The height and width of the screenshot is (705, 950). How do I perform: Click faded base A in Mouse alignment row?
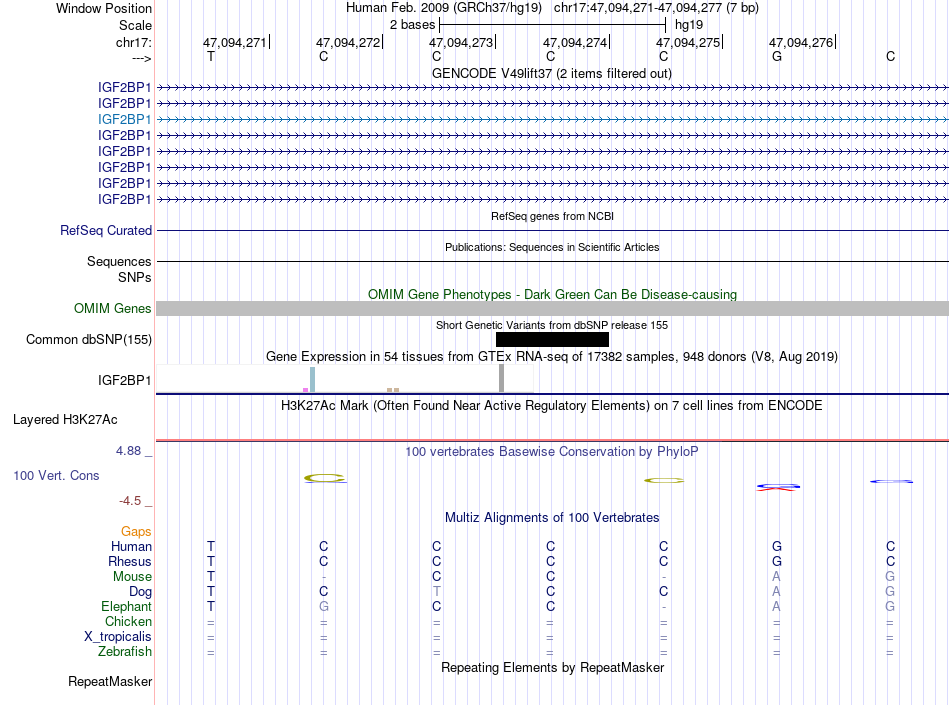click(777, 577)
